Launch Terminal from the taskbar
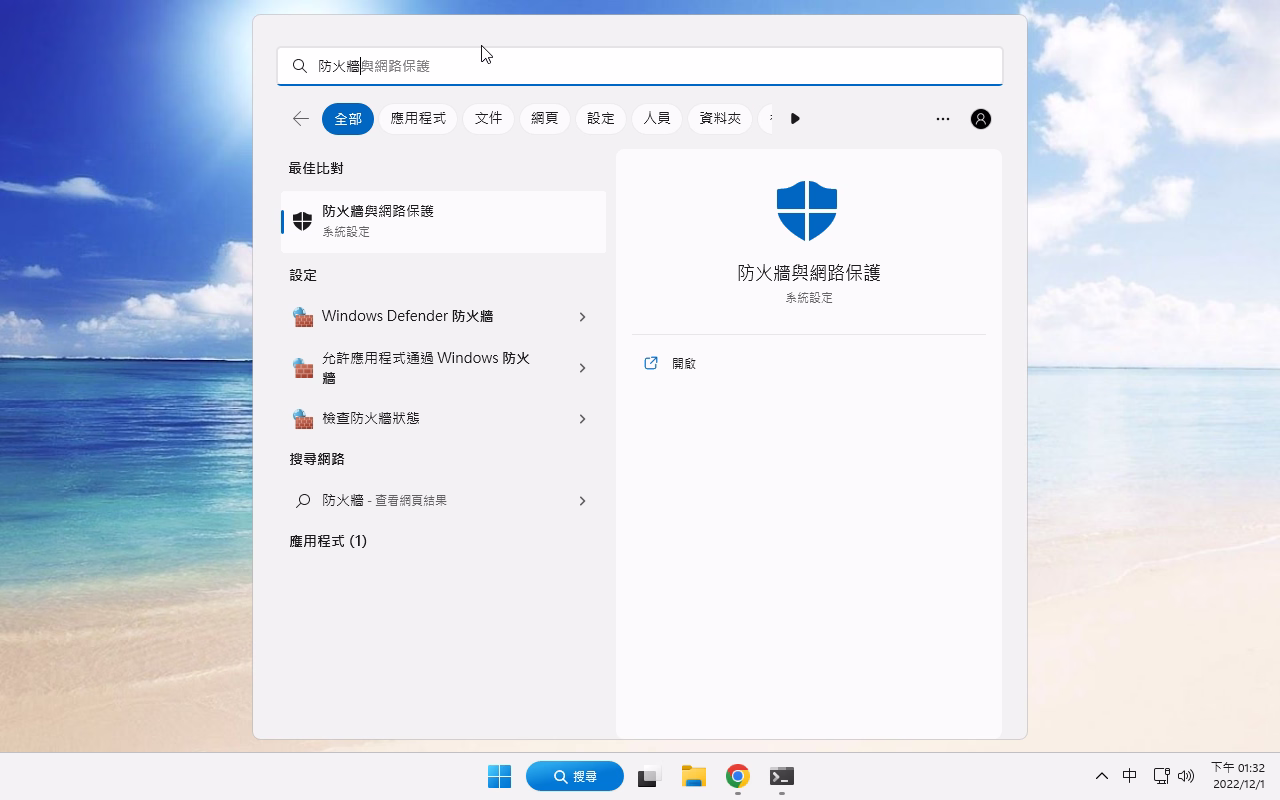The height and width of the screenshot is (800, 1280). point(782,777)
